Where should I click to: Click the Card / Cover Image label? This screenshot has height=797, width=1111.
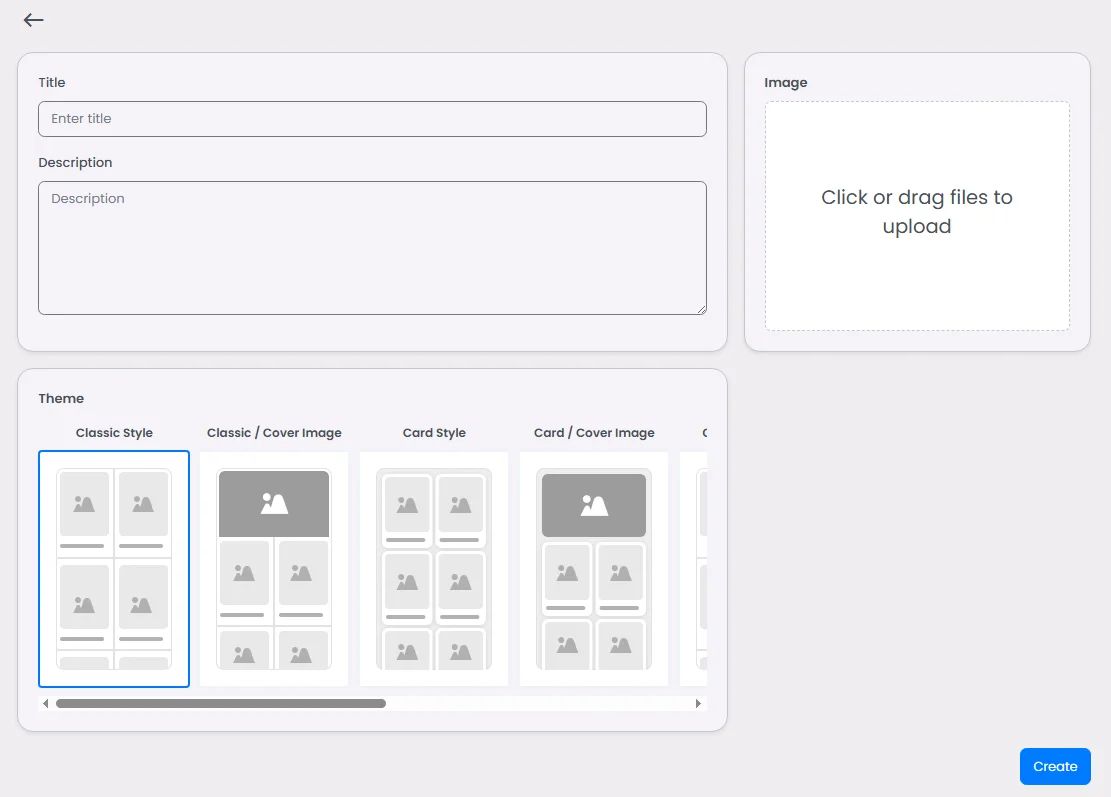click(594, 433)
